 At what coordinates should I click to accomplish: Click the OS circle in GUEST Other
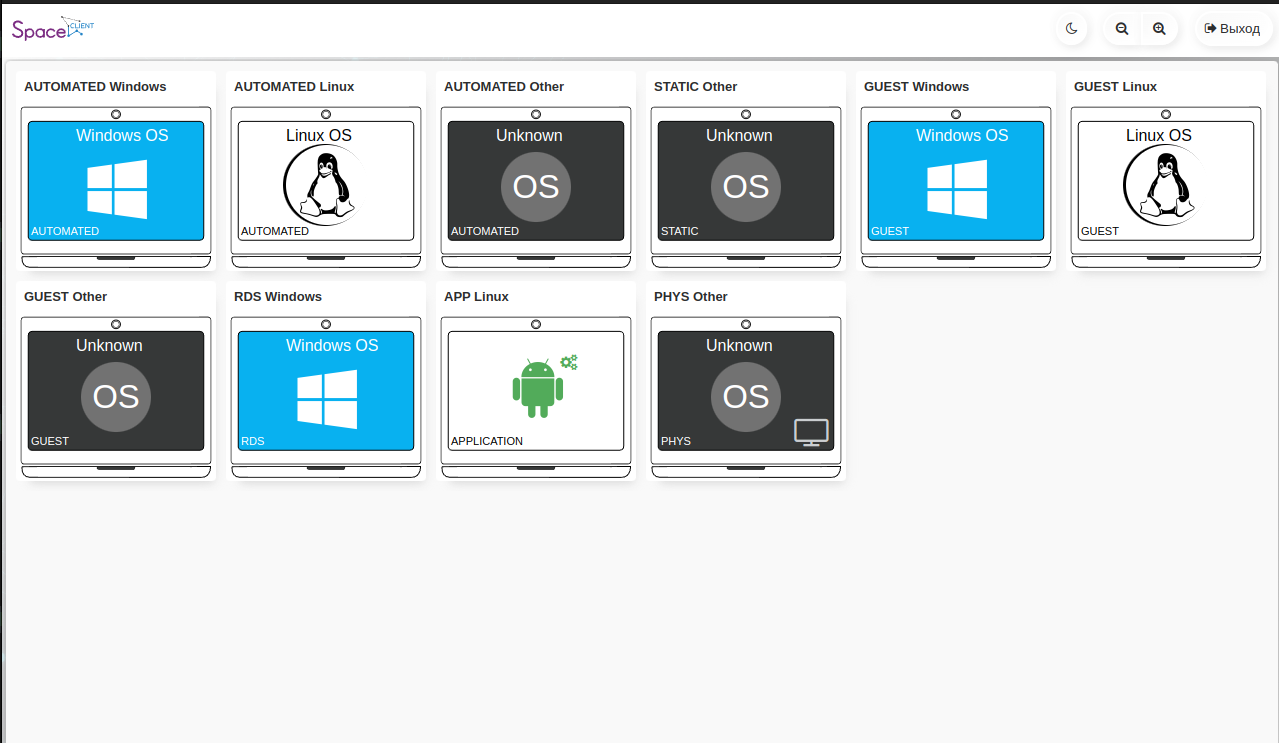pyautogui.click(x=116, y=397)
